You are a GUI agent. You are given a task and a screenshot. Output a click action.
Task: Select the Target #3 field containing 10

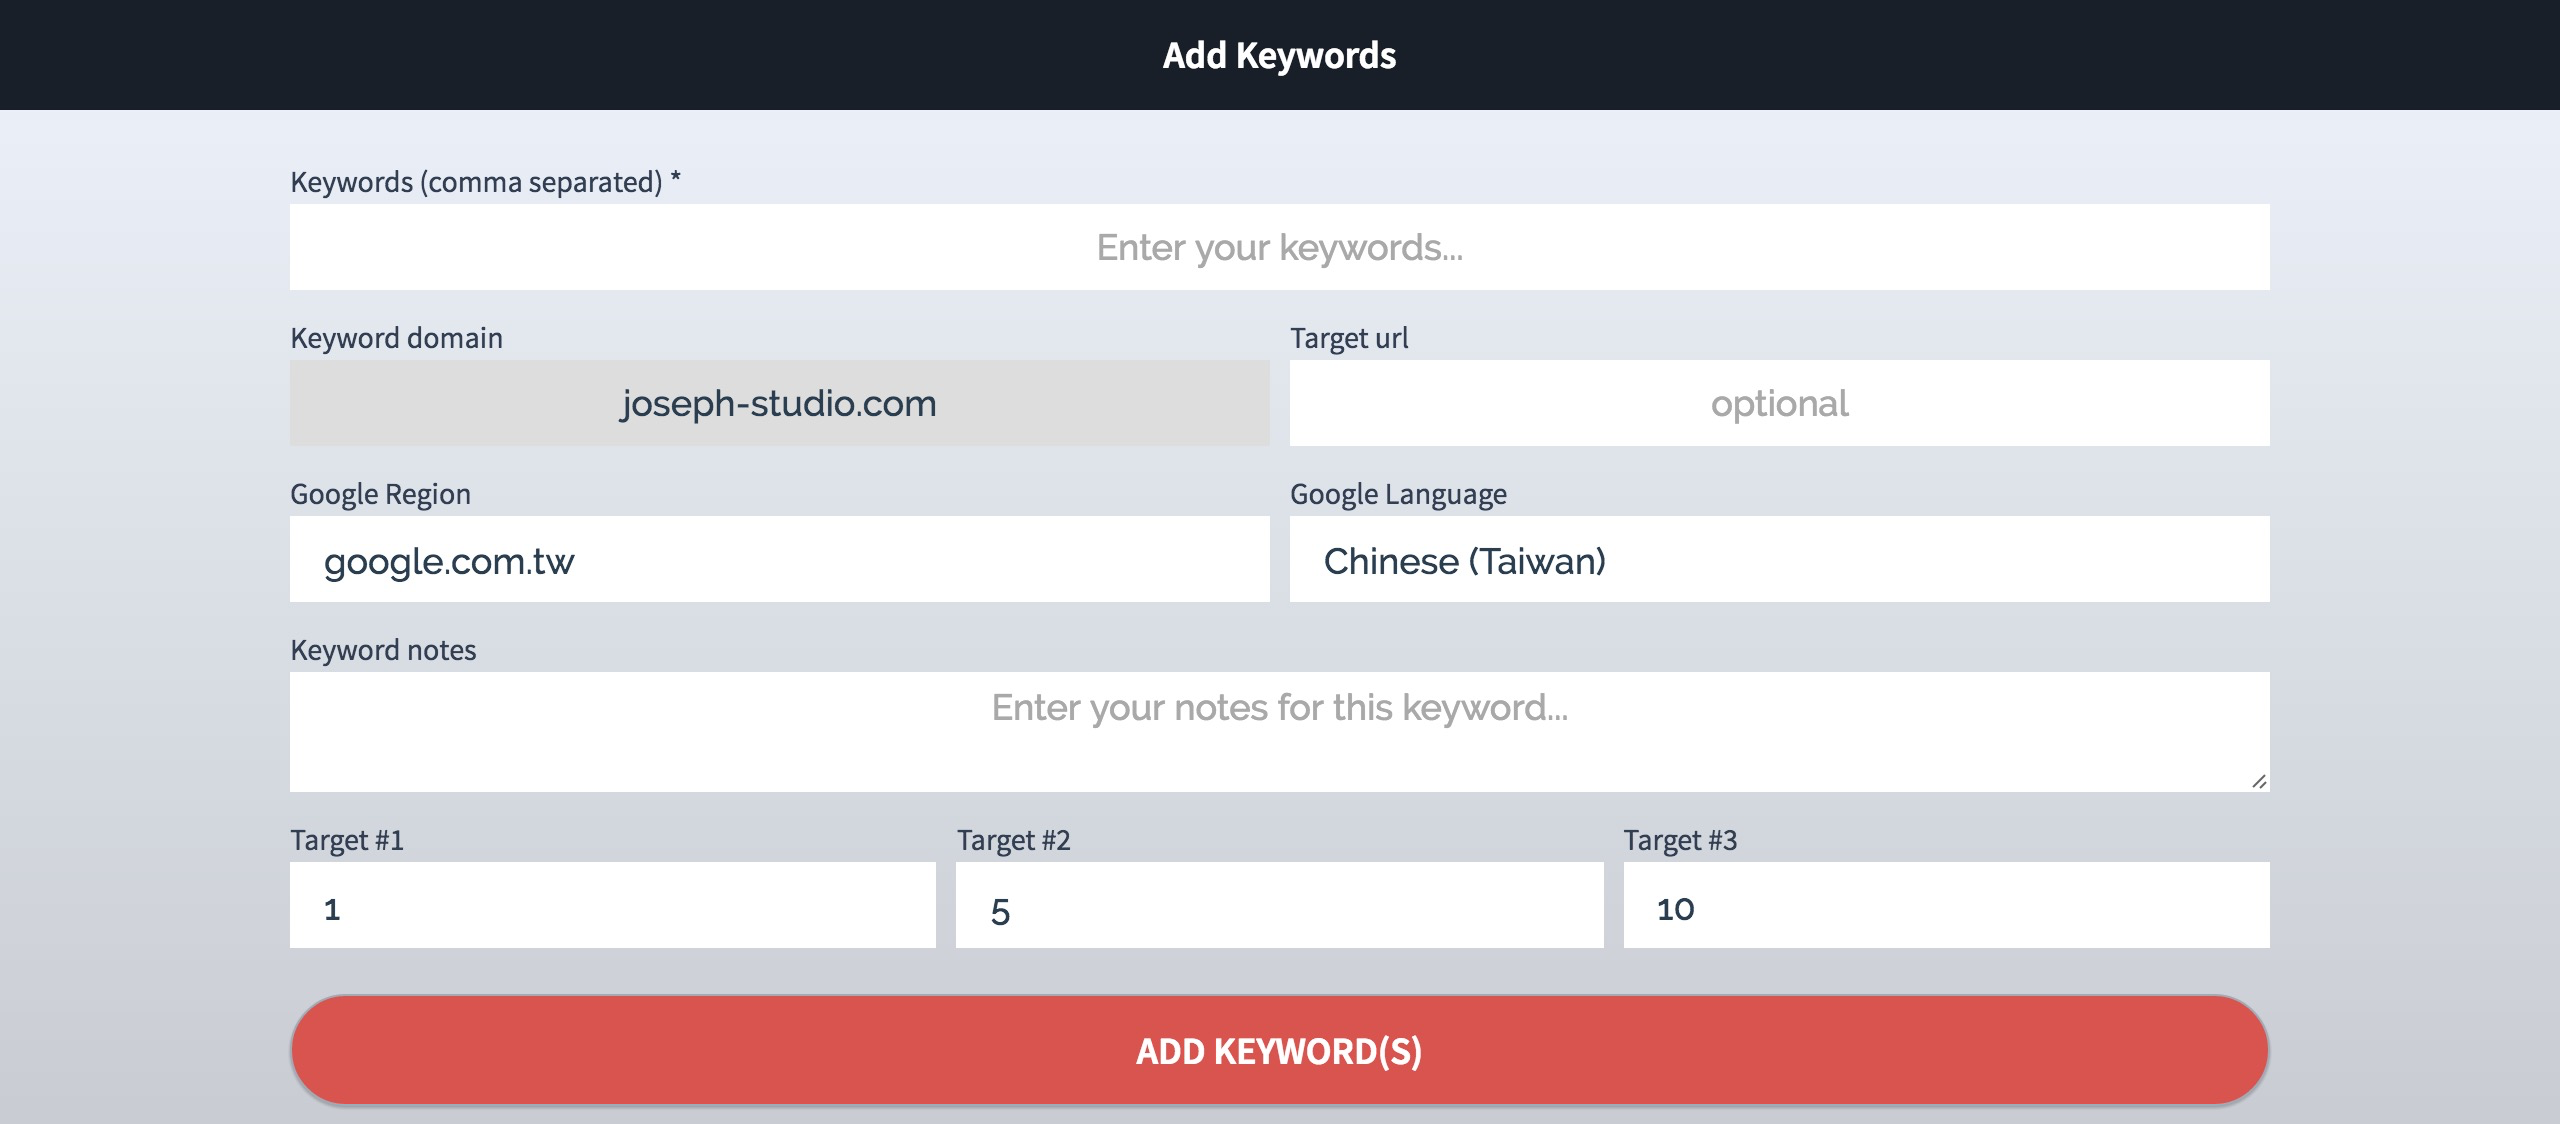[1945, 905]
